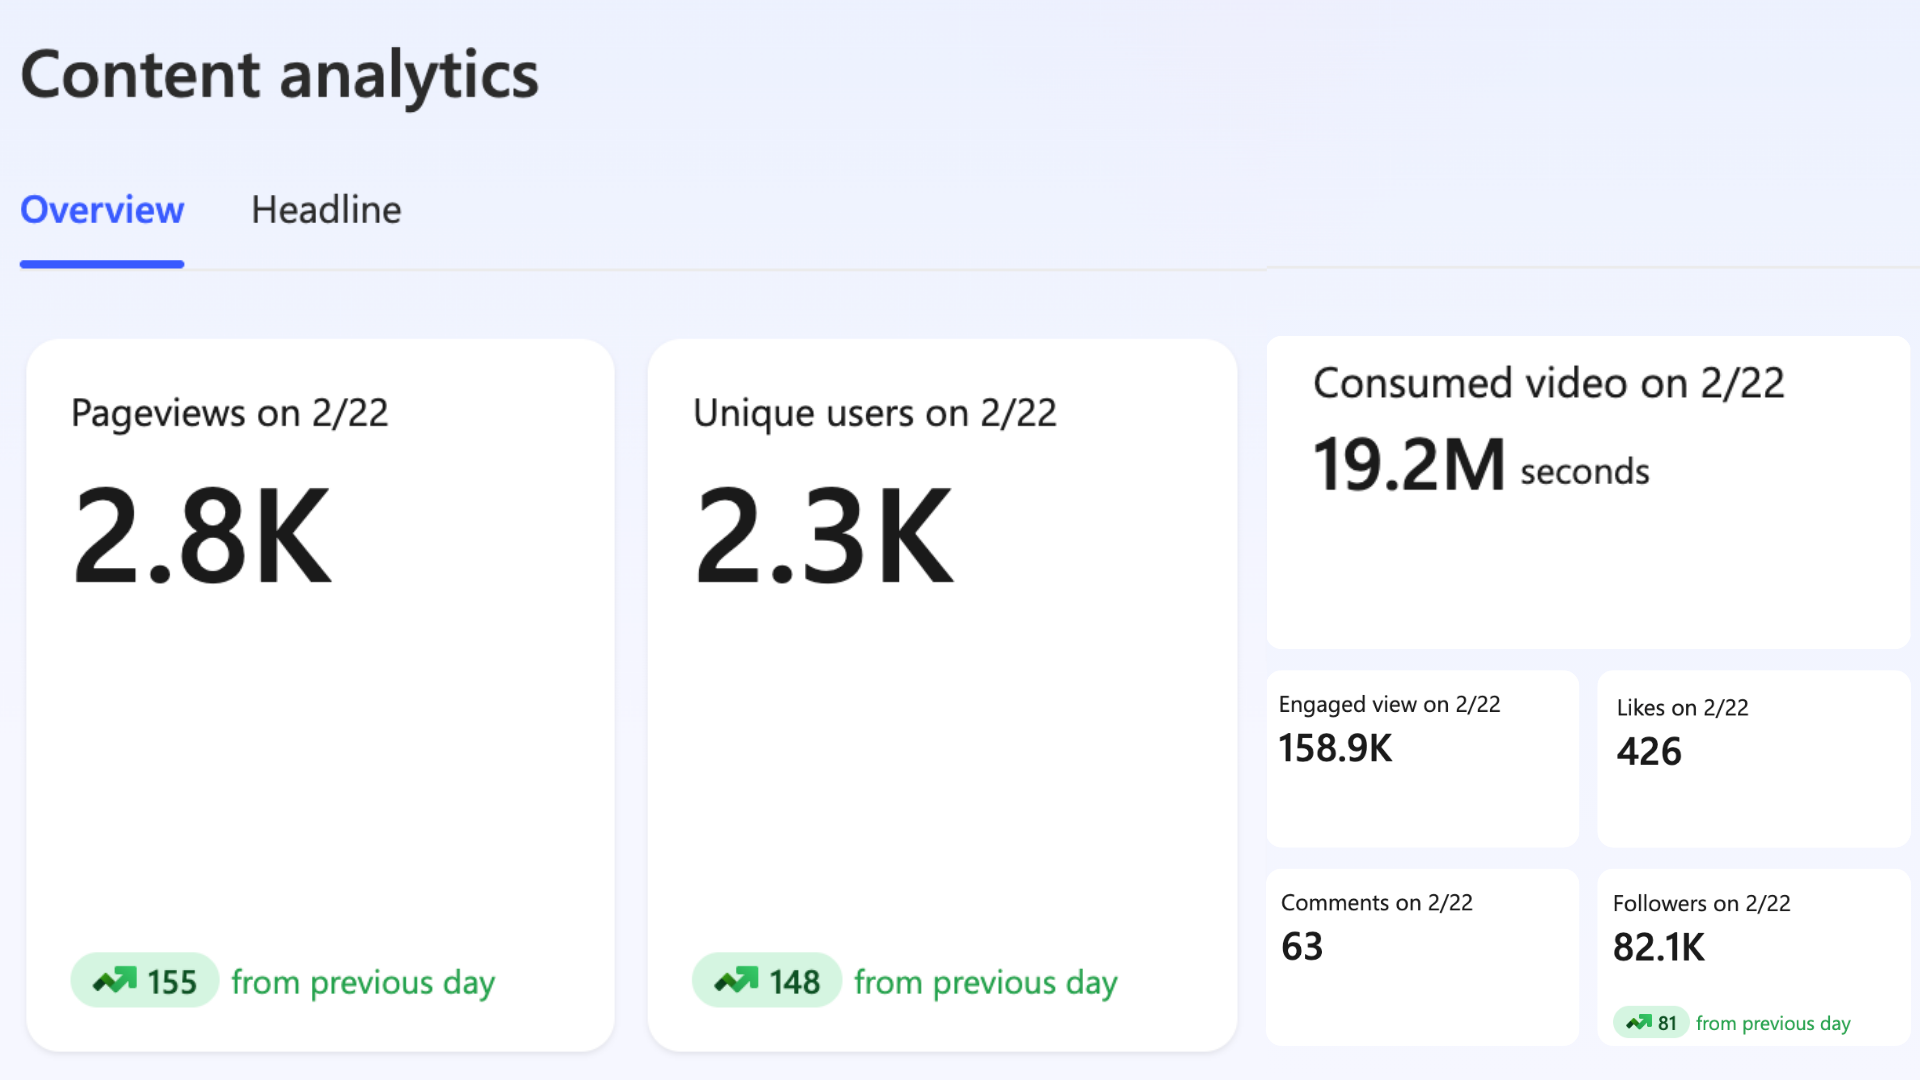The width and height of the screenshot is (1920, 1080).
Task: Click the Pageviews upward trend arrow icon
Action: [x=114, y=981]
